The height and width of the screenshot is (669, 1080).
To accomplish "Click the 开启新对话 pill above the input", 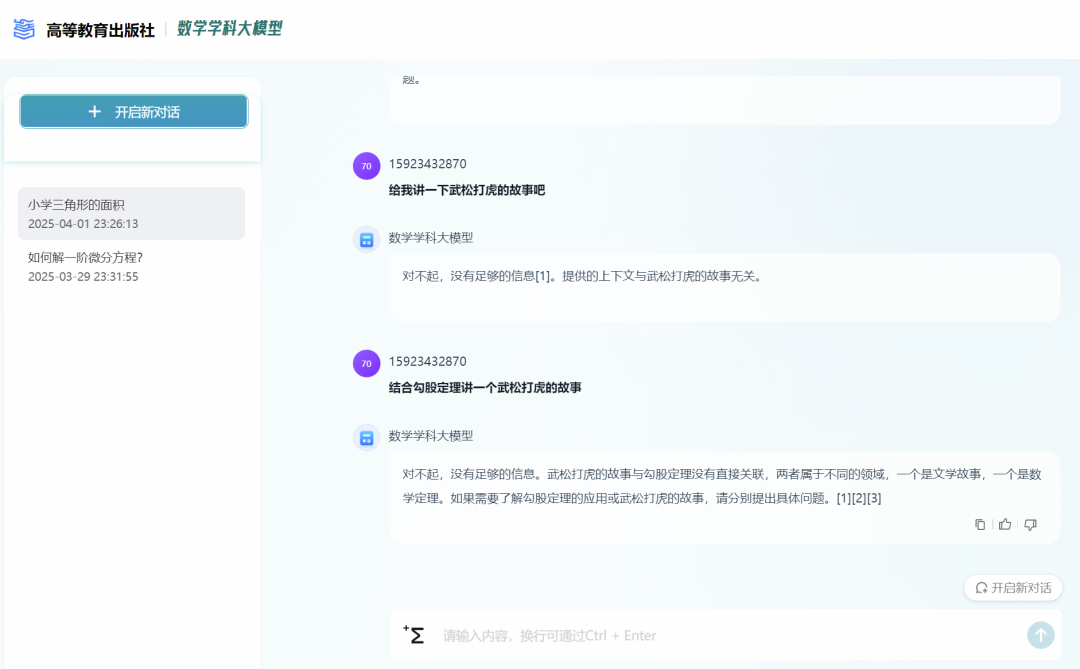I will point(1013,587).
